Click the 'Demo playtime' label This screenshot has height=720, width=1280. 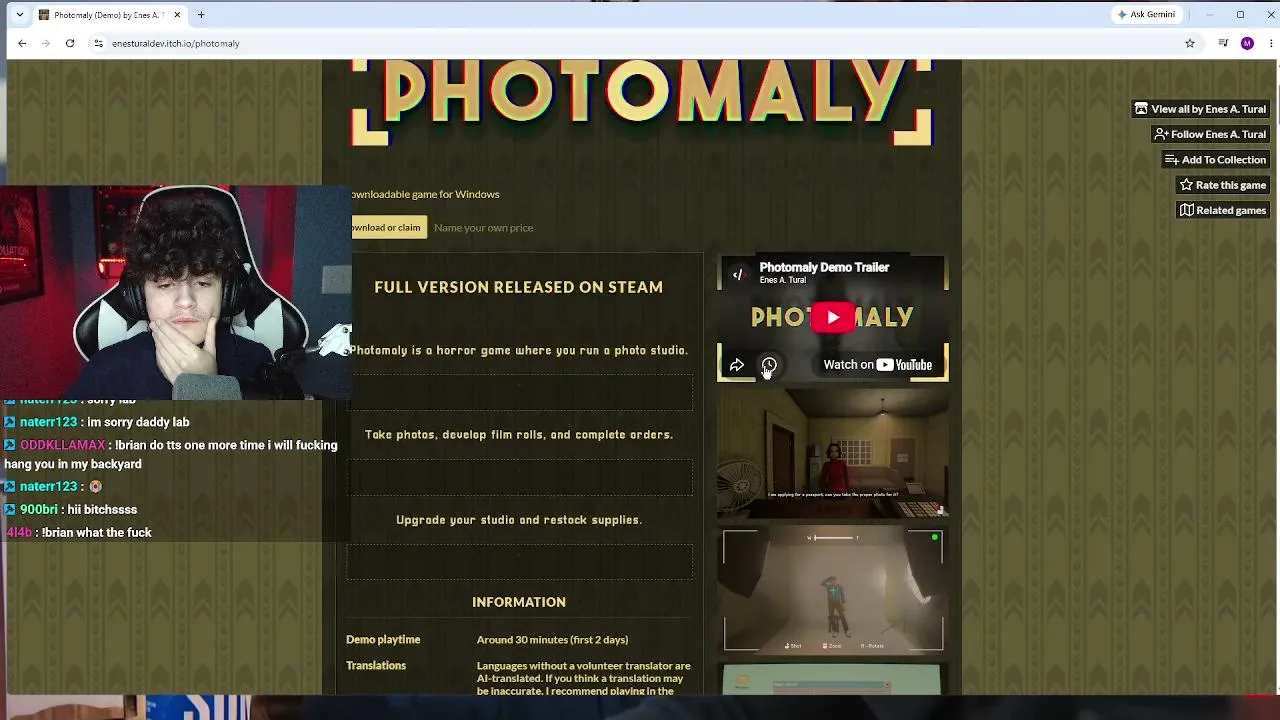pos(383,640)
